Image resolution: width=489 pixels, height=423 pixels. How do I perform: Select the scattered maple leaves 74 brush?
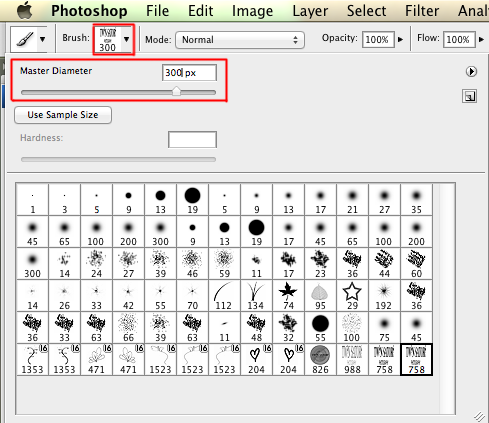288,295
